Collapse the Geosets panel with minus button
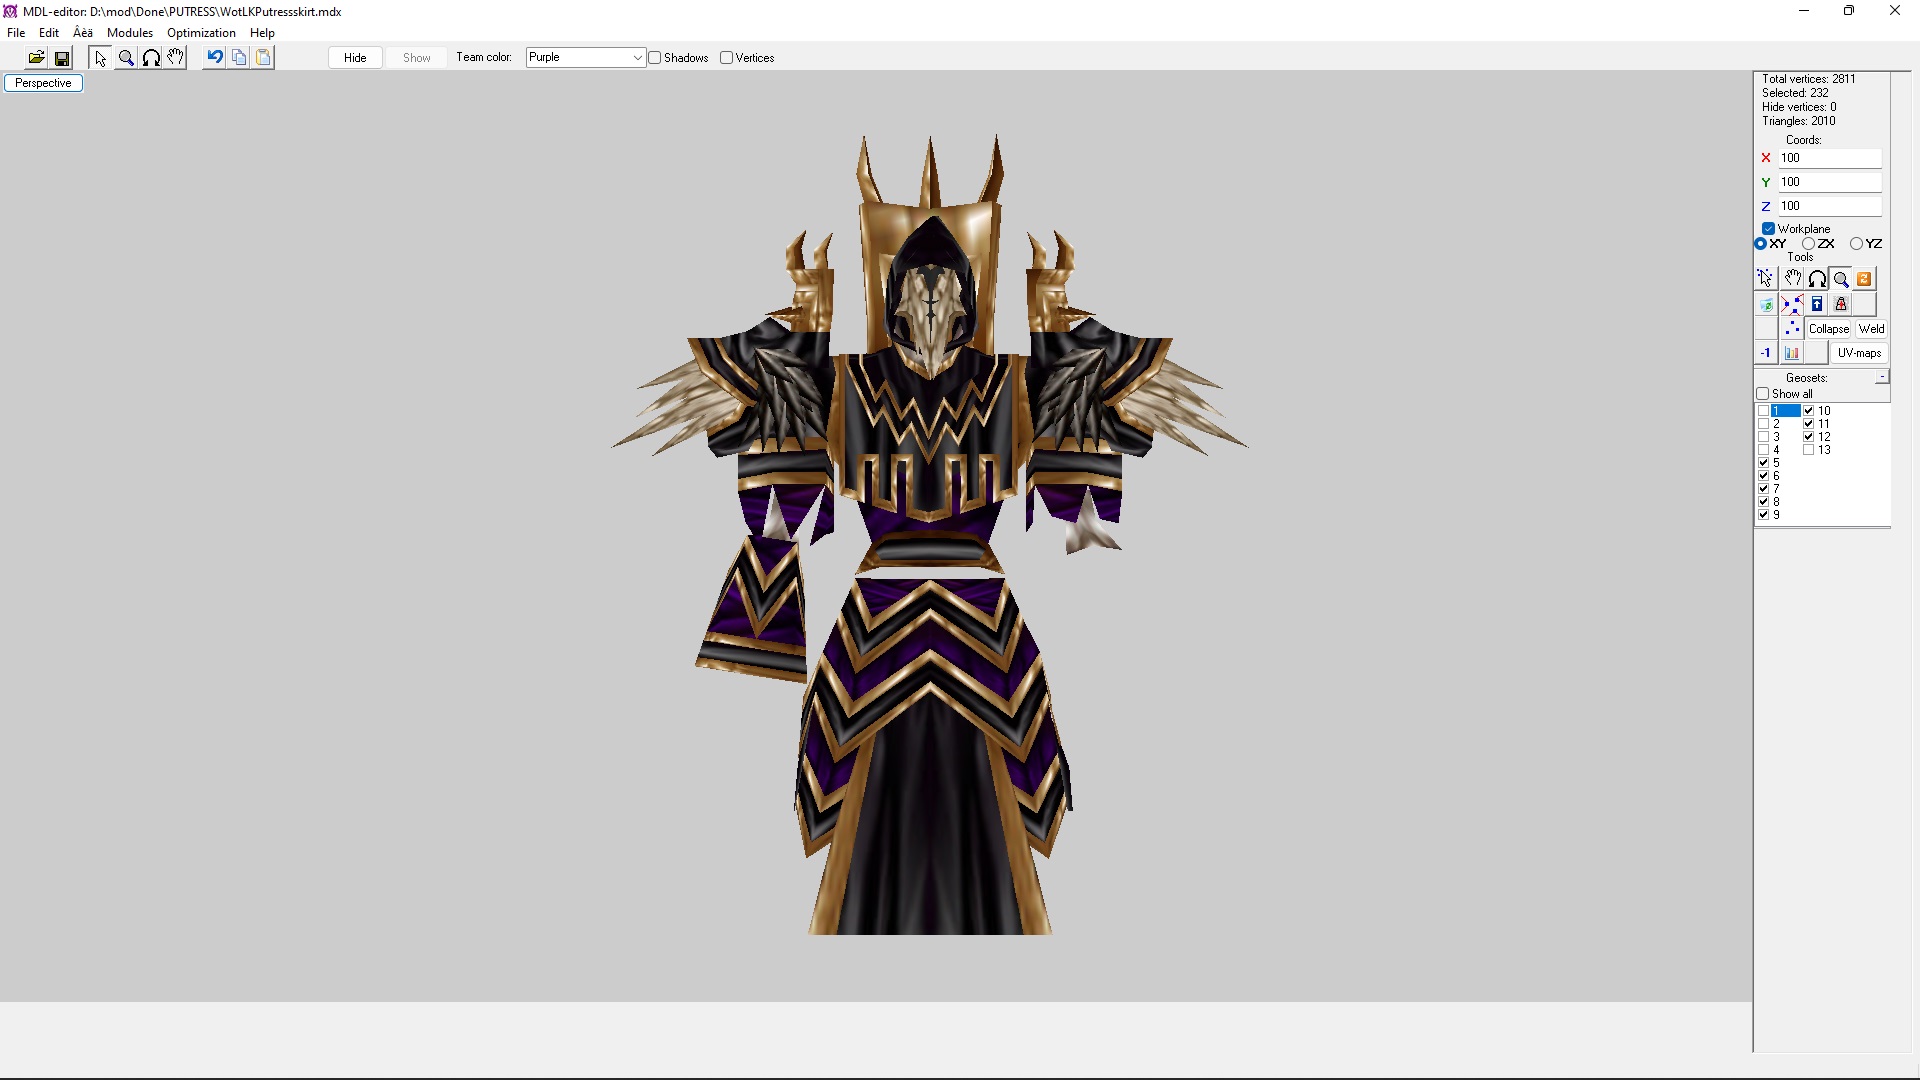 pyautogui.click(x=1882, y=377)
